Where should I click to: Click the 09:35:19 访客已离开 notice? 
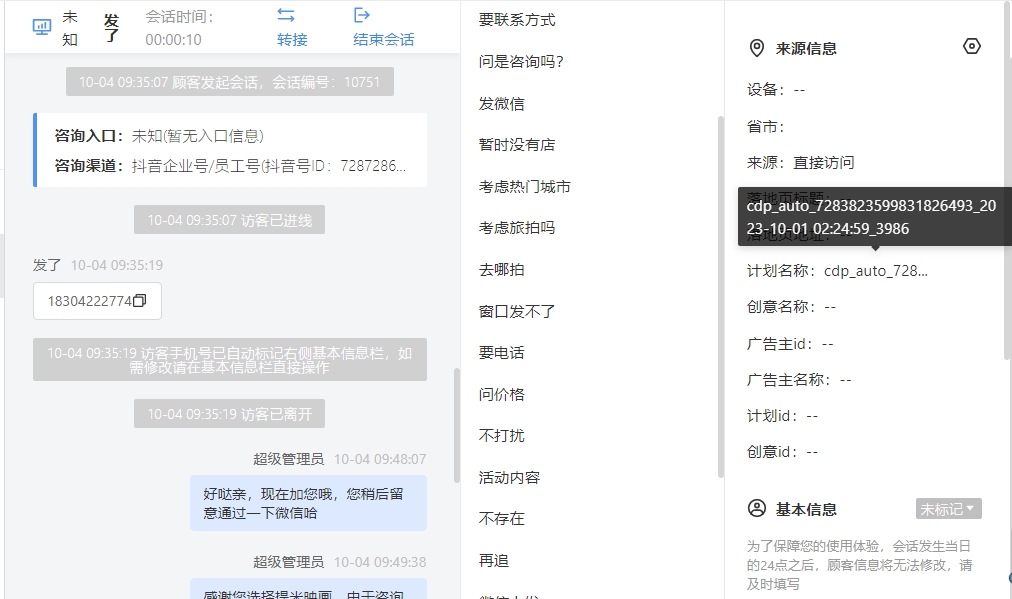coord(229,414)
